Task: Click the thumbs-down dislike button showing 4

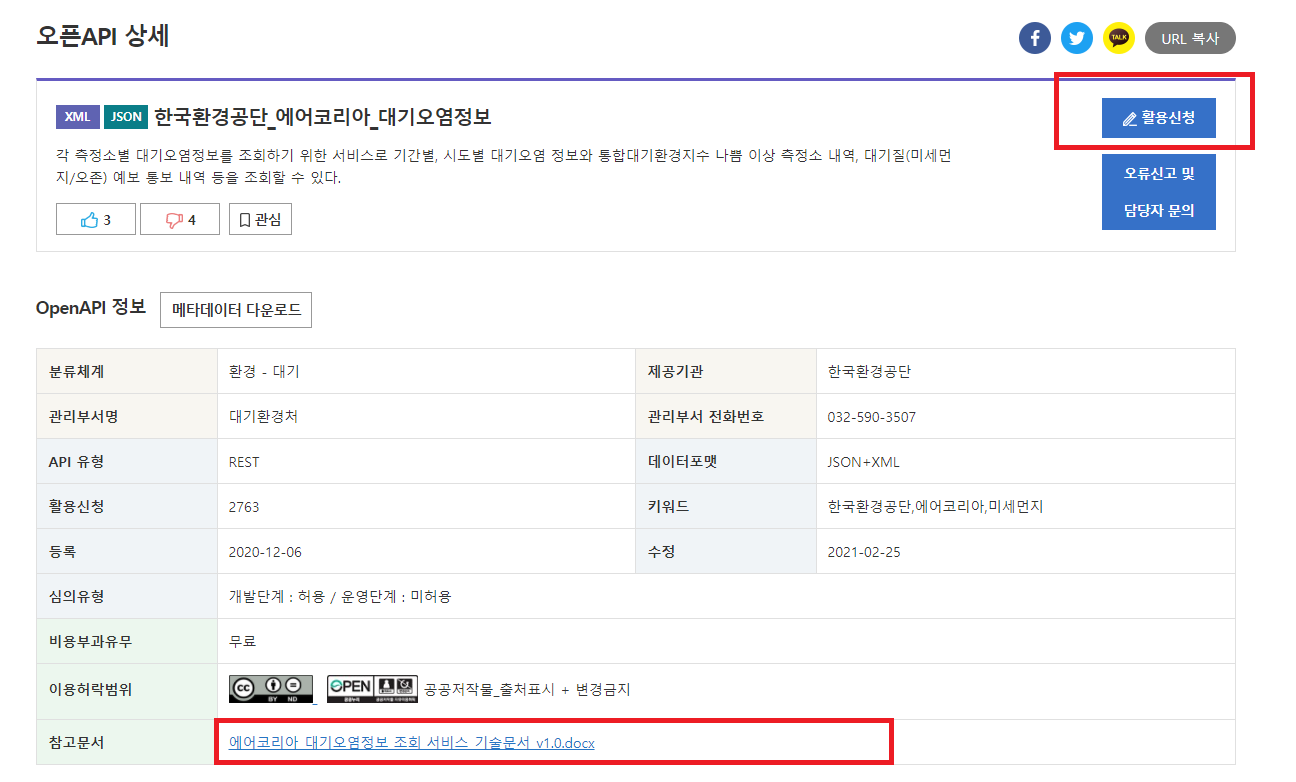Action: [180, 220]
